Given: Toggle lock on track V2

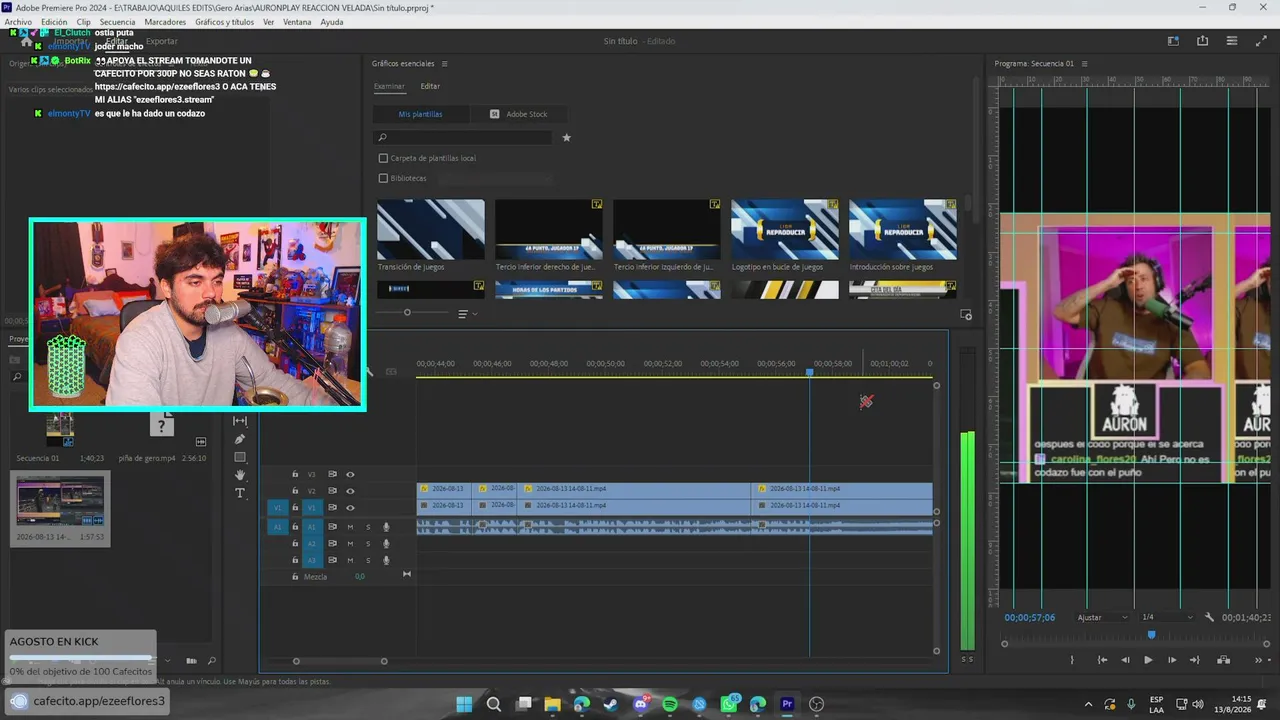Looking at the screenshot, I should click(x=295, y=491).
